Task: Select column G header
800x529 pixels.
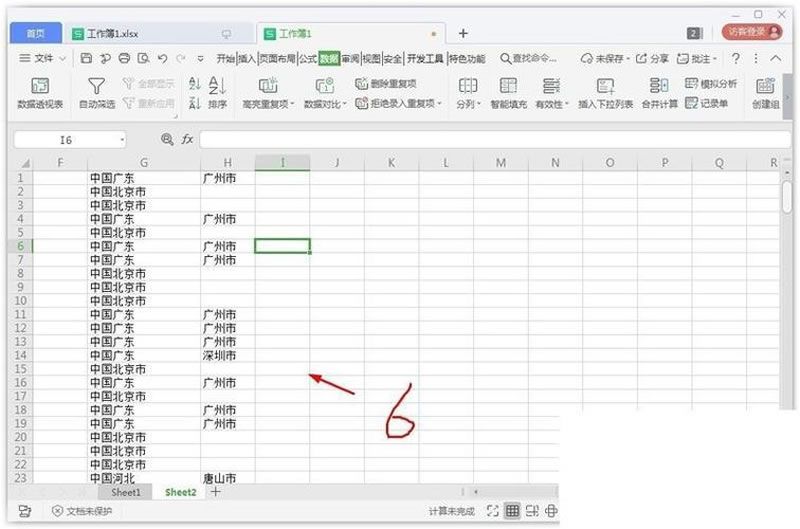Action: 144,163
